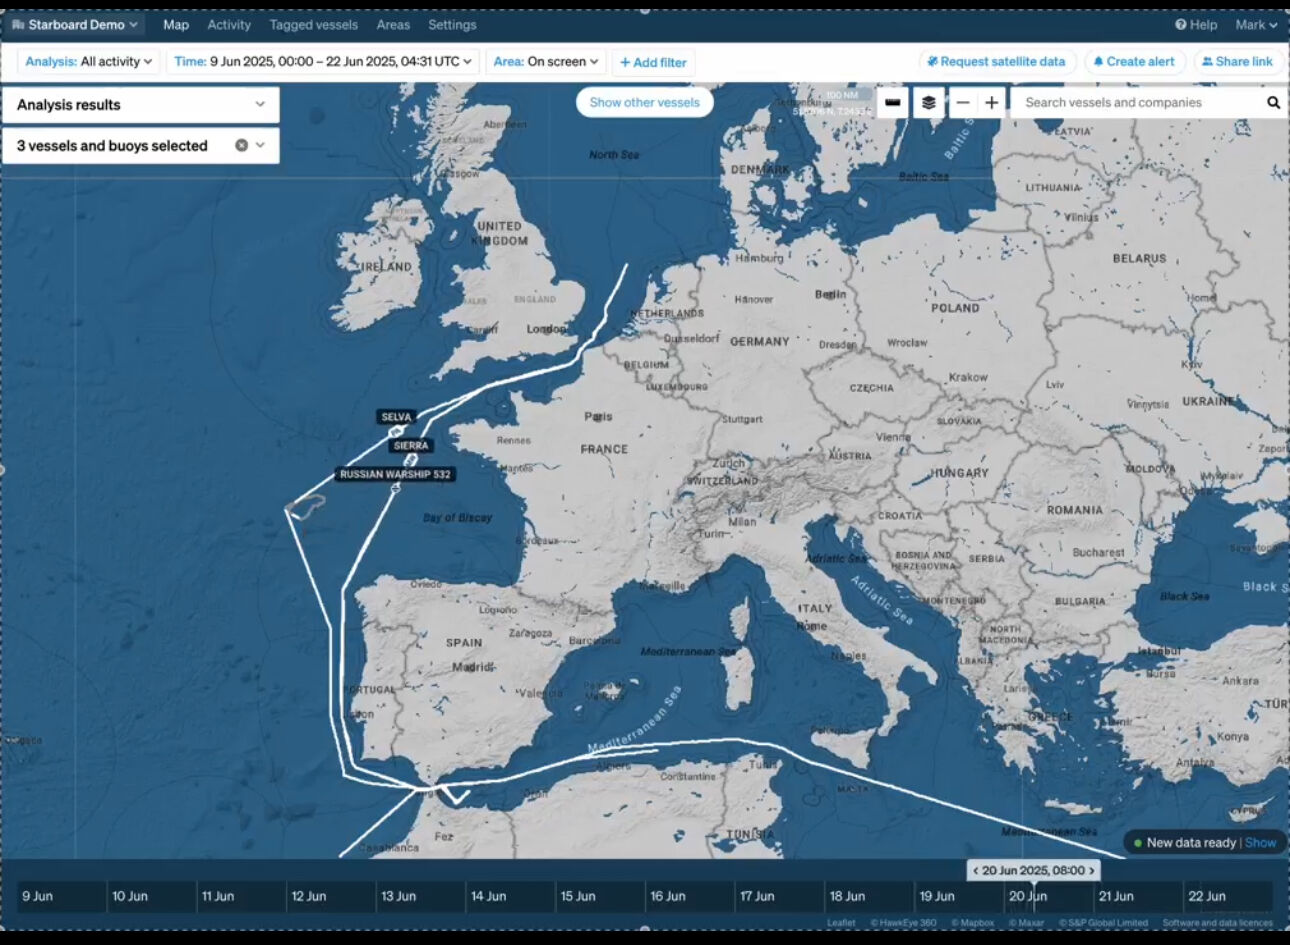Step timeline back with left arrow
Viewport: 1290px width, 945px height.
(976, 871)
